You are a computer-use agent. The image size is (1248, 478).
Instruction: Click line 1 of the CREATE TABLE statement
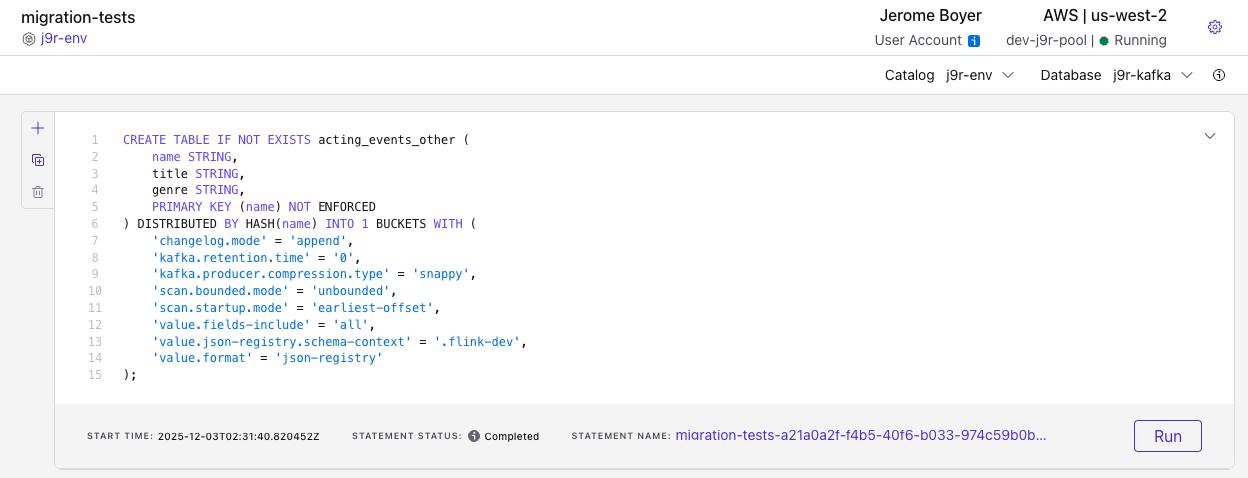[x=295, y=139]
